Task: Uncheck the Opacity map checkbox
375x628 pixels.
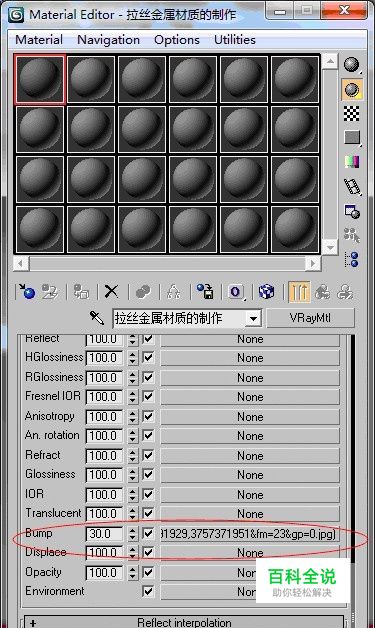Action: tap(148, 572)
